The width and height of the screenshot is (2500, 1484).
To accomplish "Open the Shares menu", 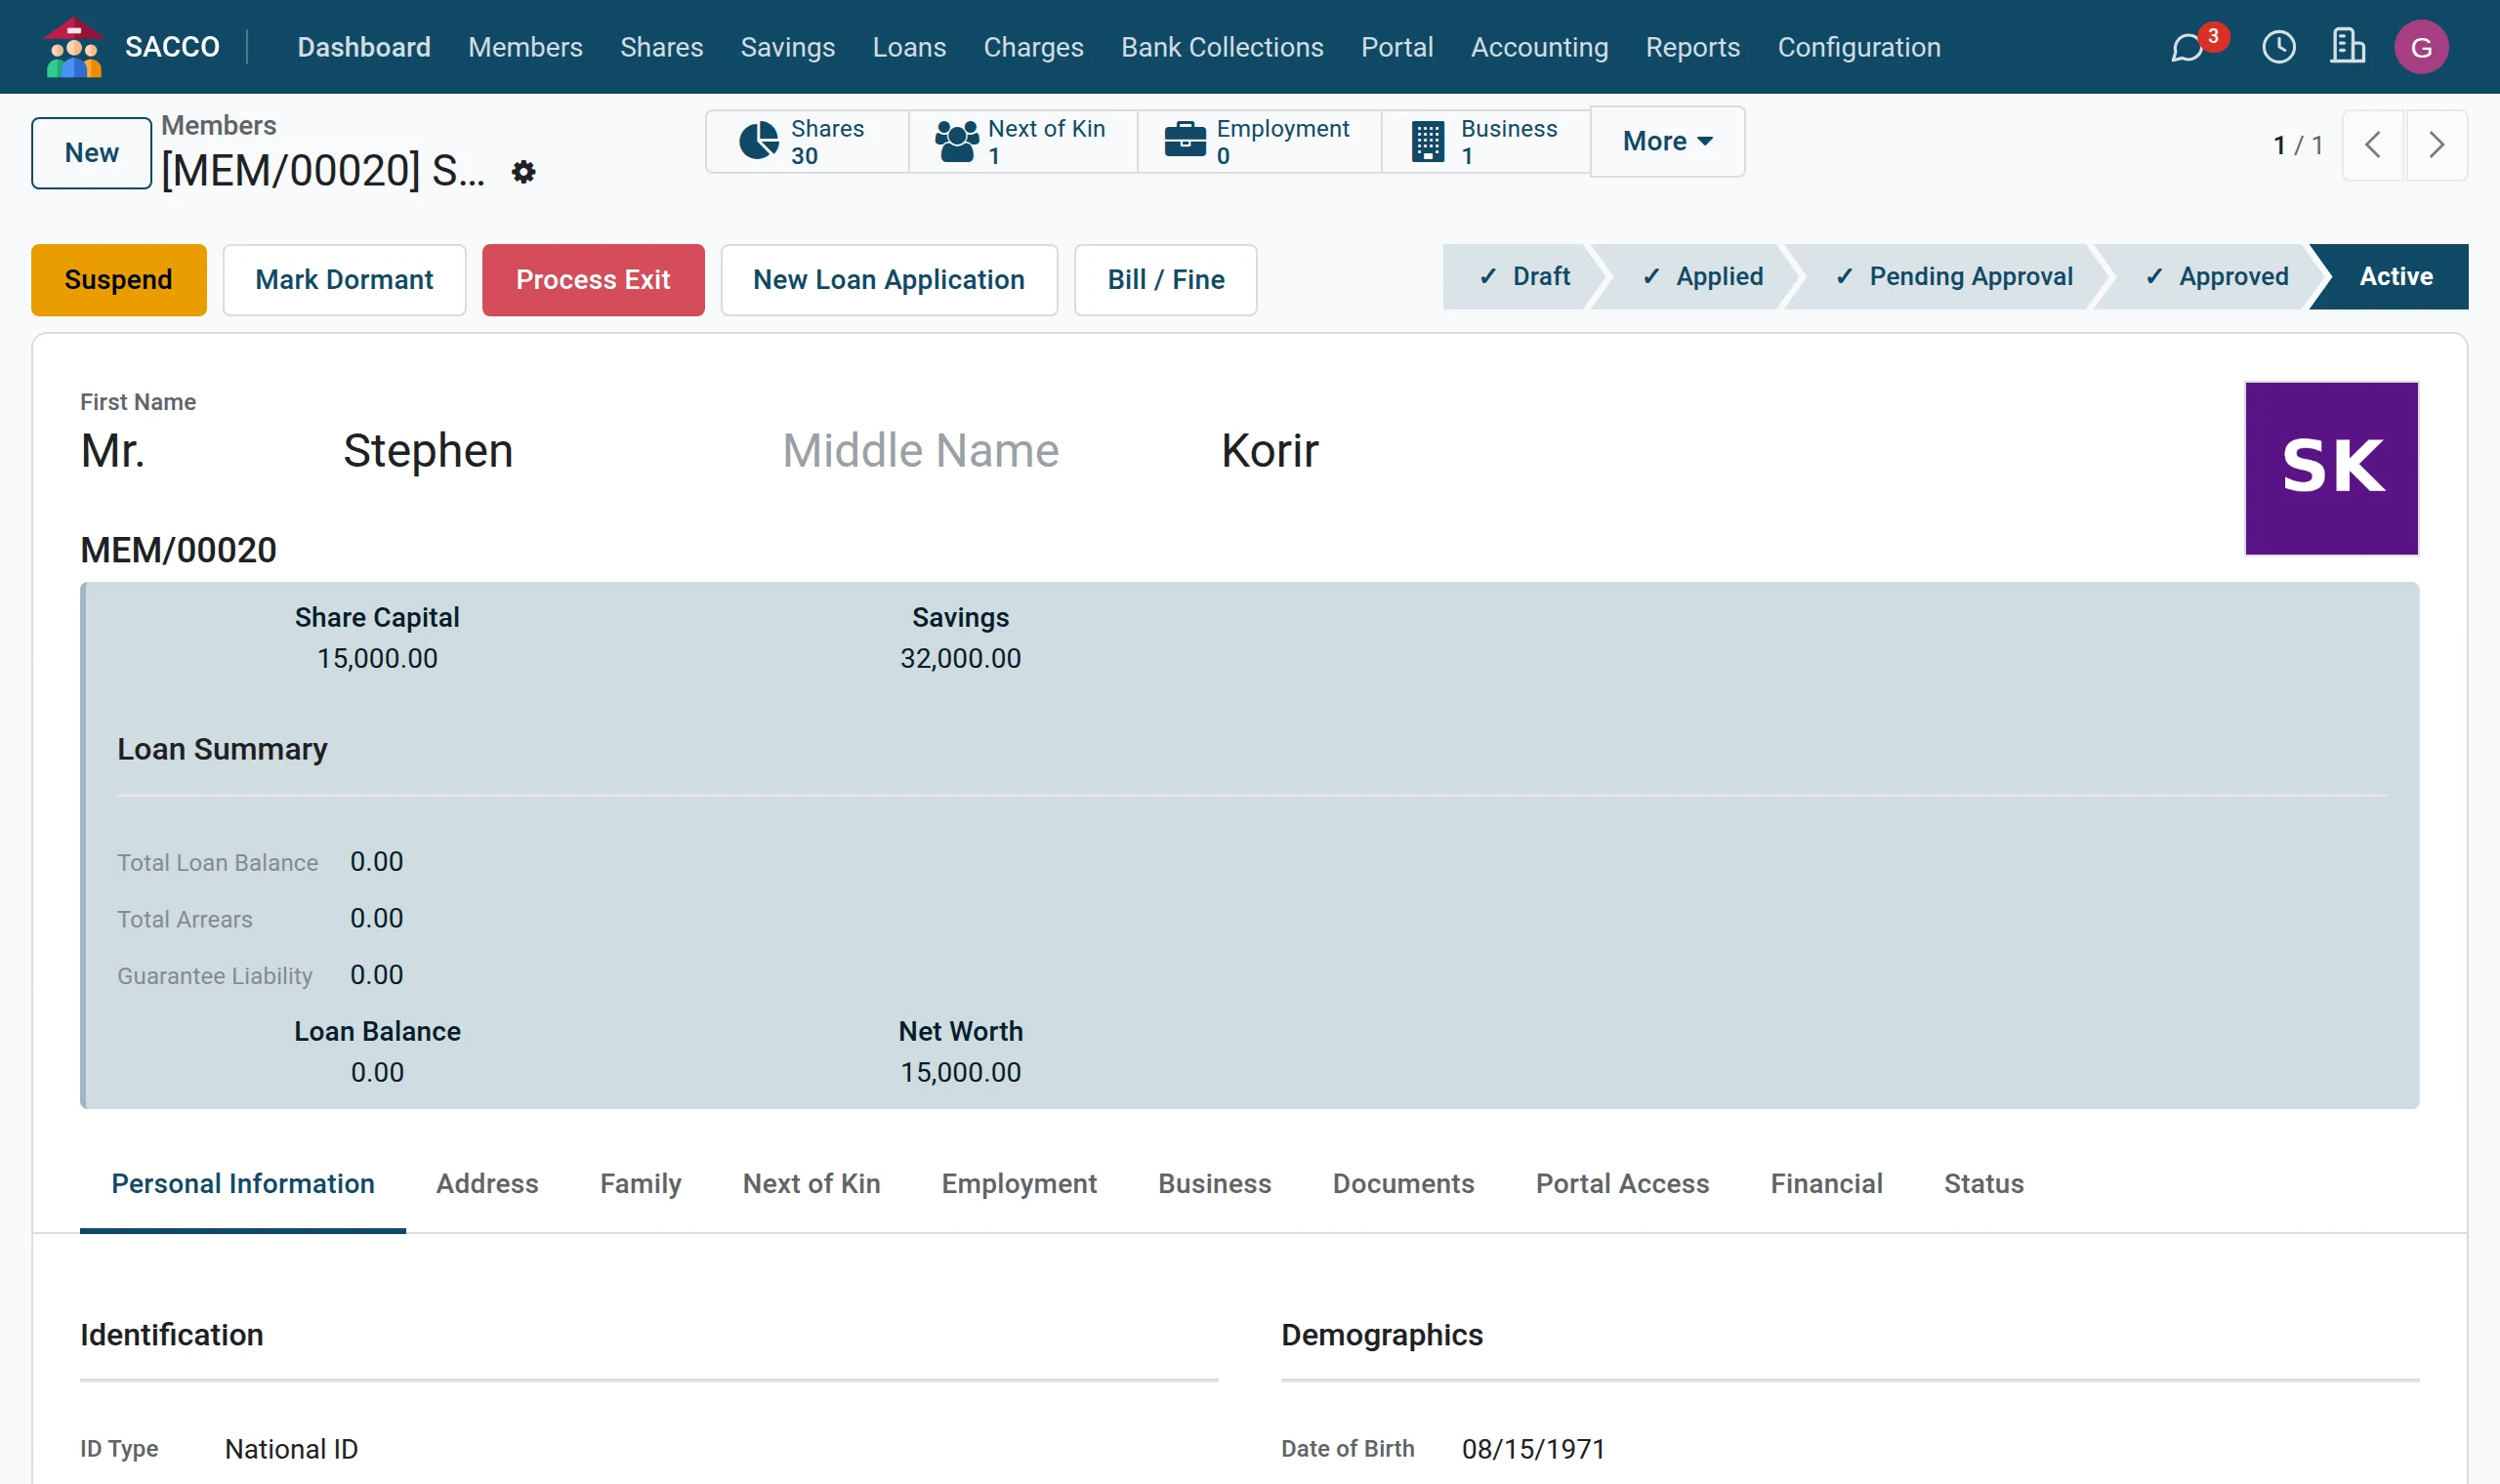I will [x=661, y=47].
